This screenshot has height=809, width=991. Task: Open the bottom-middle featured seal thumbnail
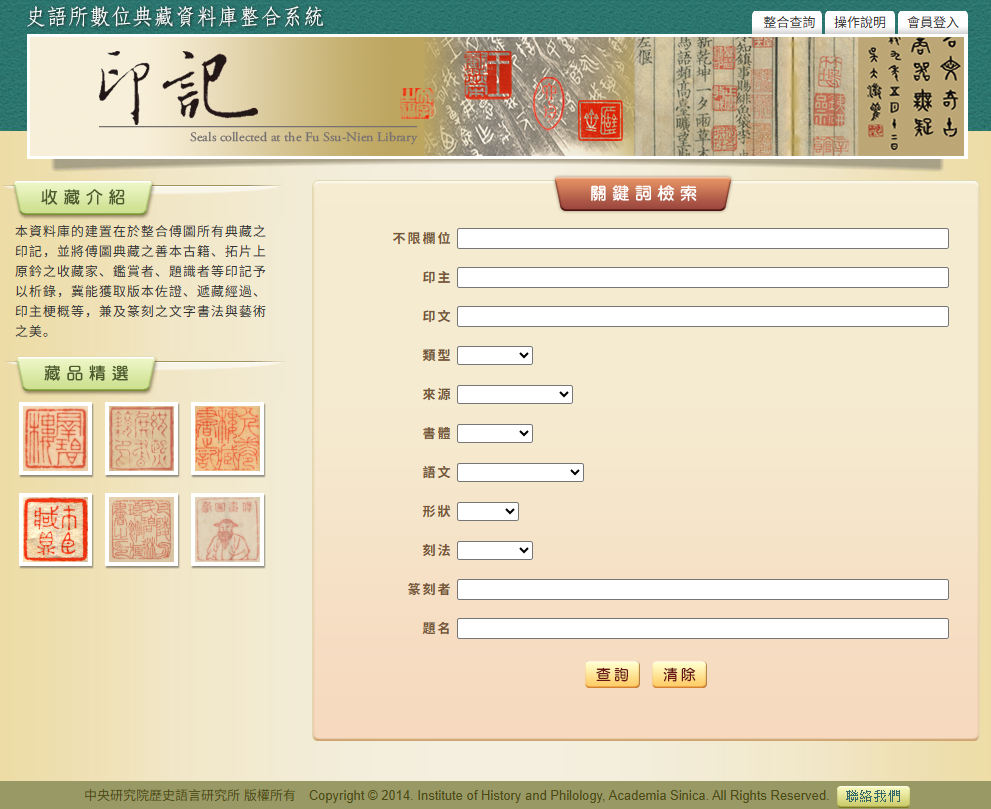[142, 530]
